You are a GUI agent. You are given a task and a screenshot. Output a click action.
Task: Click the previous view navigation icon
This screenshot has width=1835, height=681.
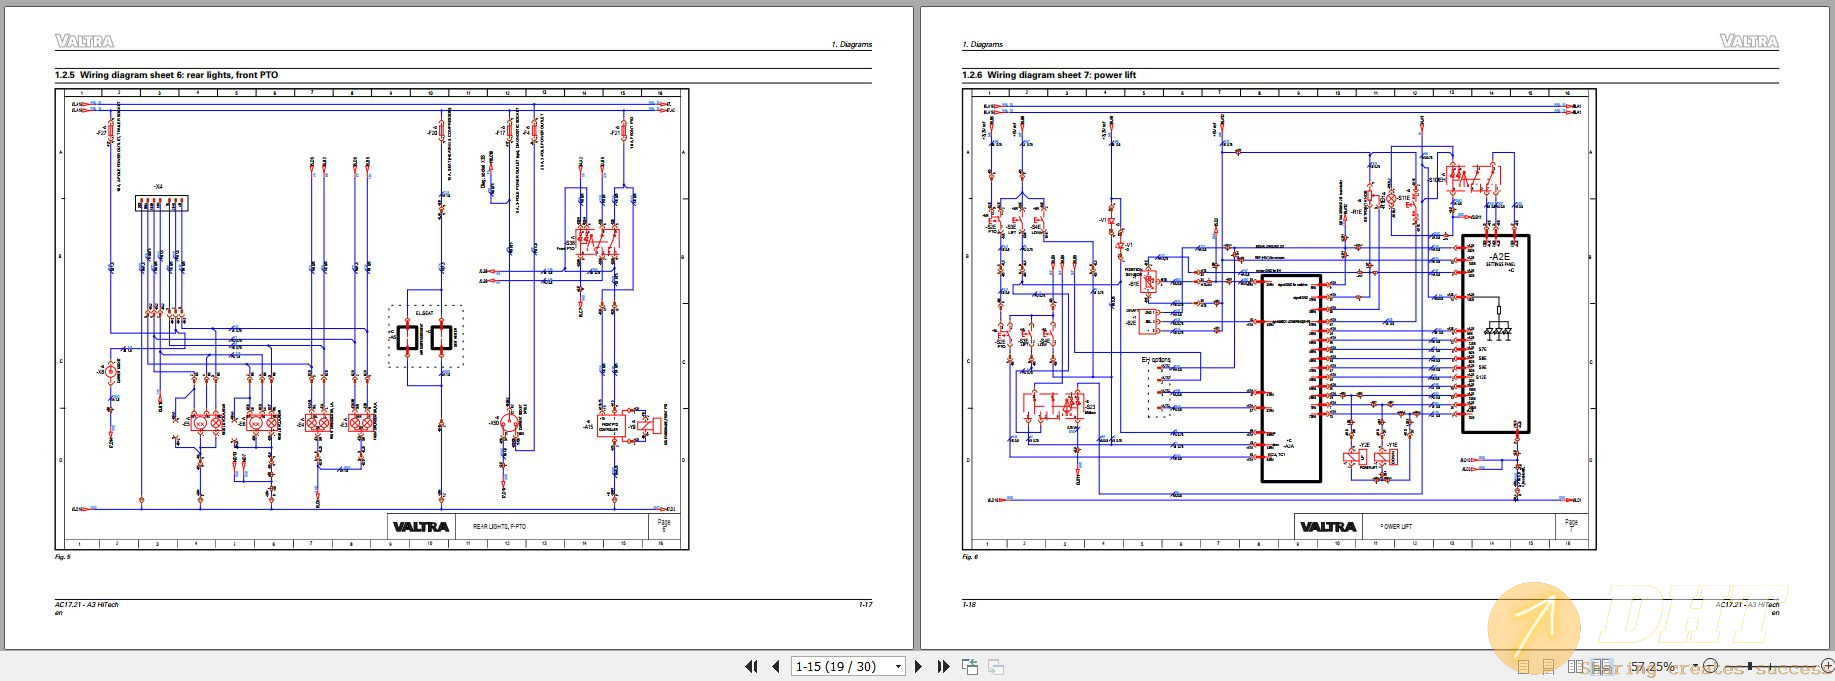tap(970, 666)
